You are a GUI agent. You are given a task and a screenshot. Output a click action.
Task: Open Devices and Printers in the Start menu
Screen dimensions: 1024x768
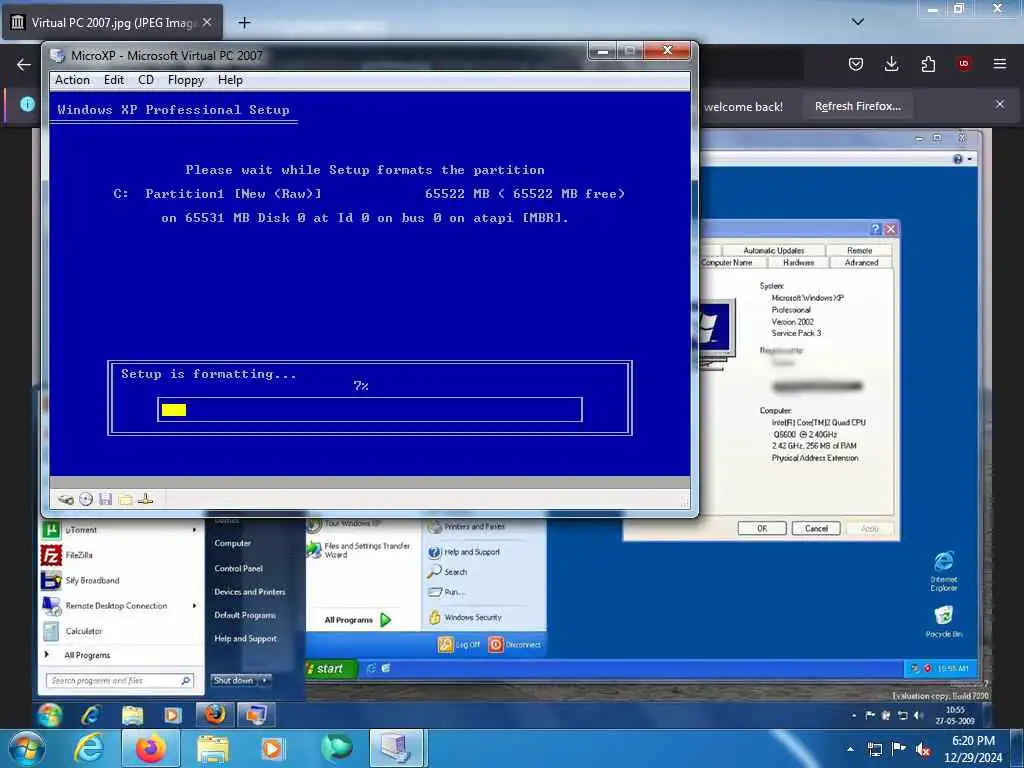point(249,592)
